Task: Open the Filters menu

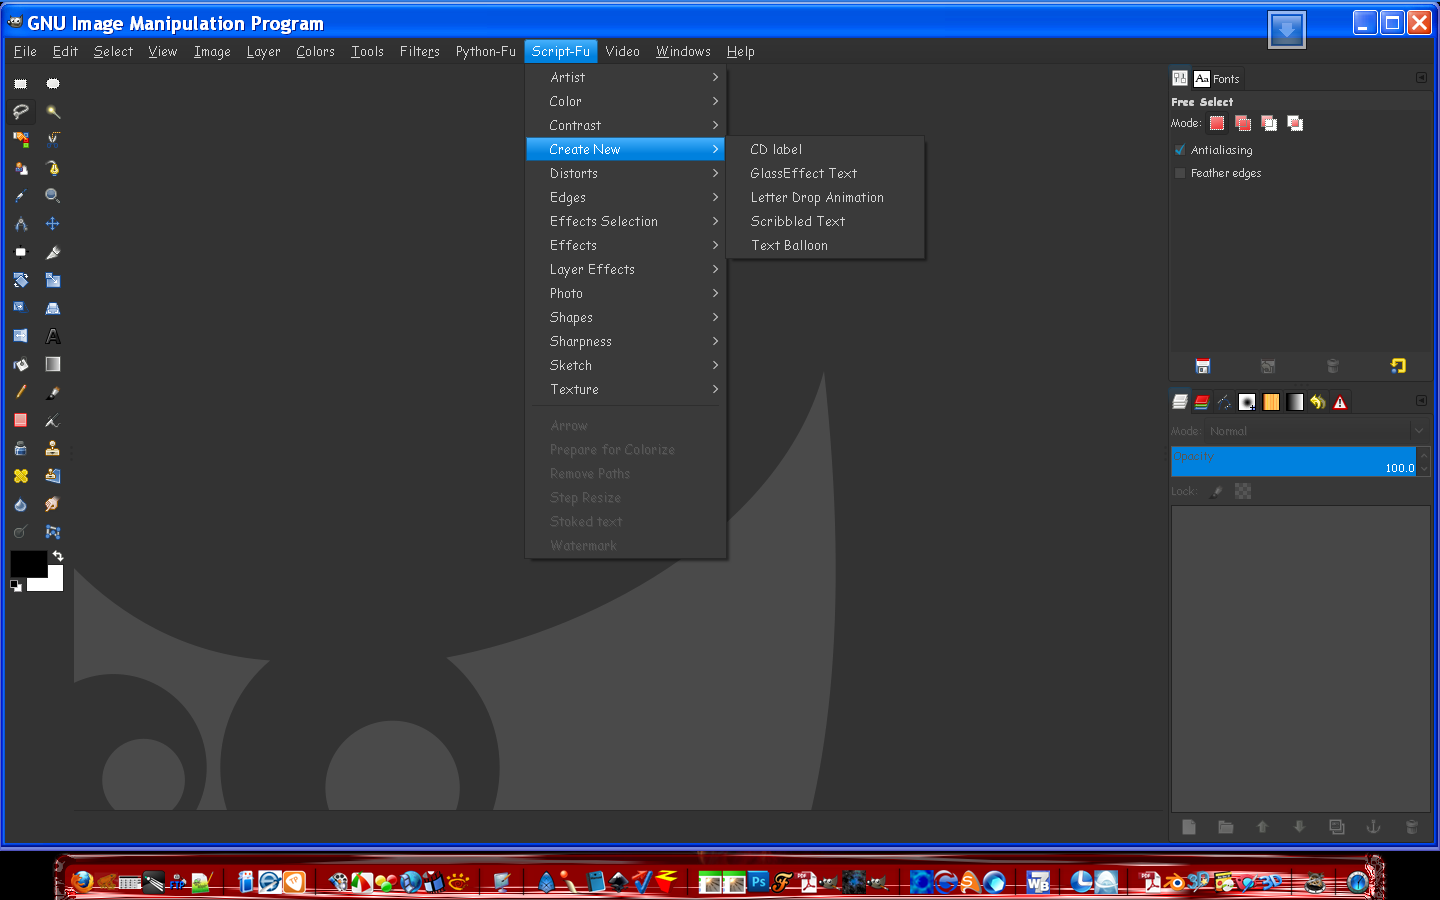Action: point(419,51)
